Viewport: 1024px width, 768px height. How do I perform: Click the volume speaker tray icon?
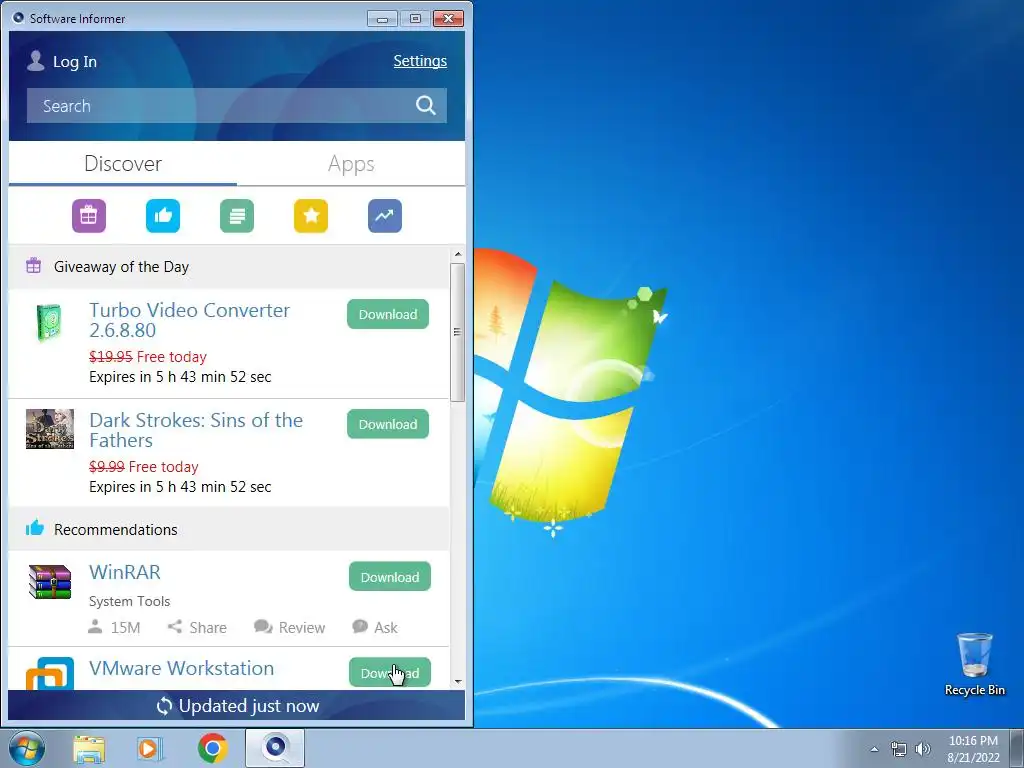(923, 749)
